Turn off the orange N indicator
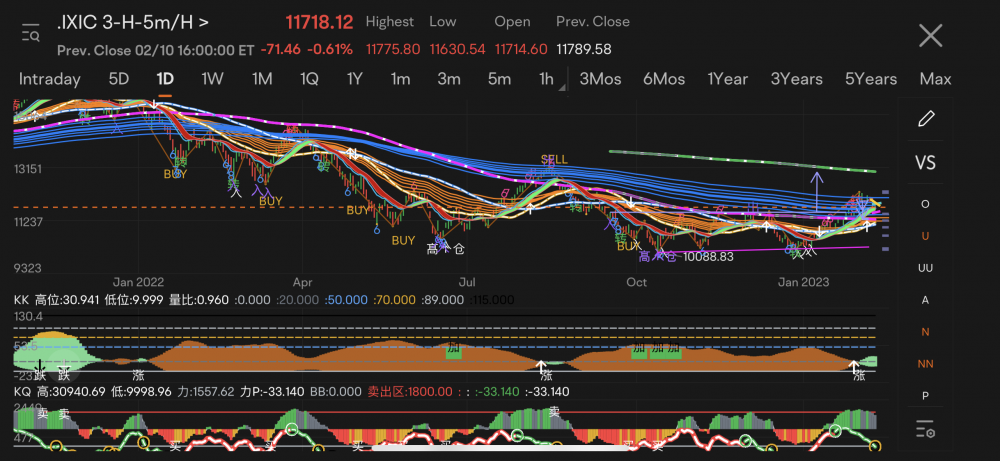This screenshot has height=461, width=1000. click(x=926, y=332)
